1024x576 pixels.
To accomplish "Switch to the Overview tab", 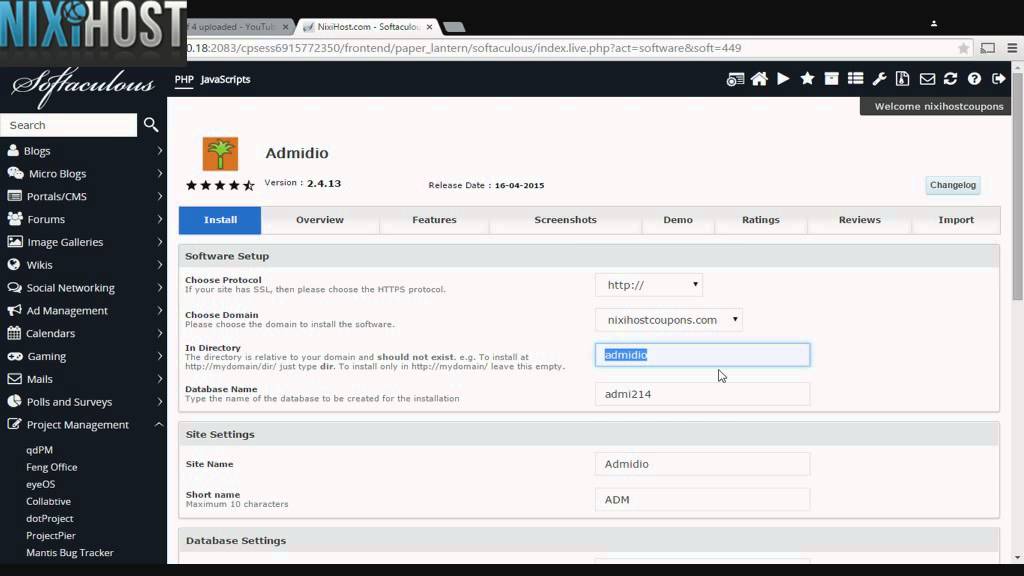I will [x=320, y=220].
